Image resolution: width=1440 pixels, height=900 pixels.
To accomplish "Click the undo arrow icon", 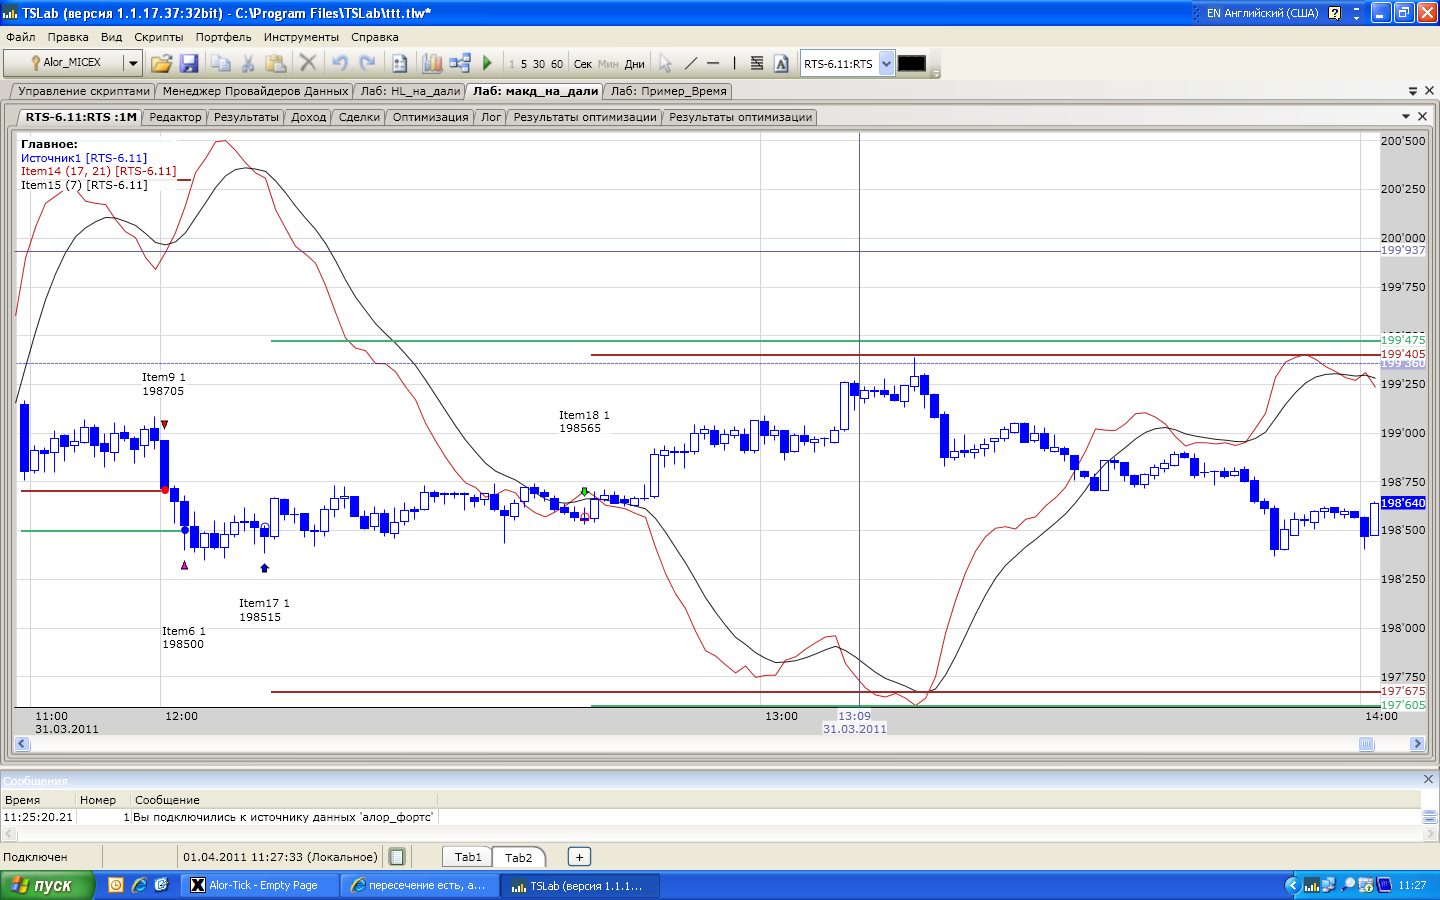I will [x=340, y=63].
